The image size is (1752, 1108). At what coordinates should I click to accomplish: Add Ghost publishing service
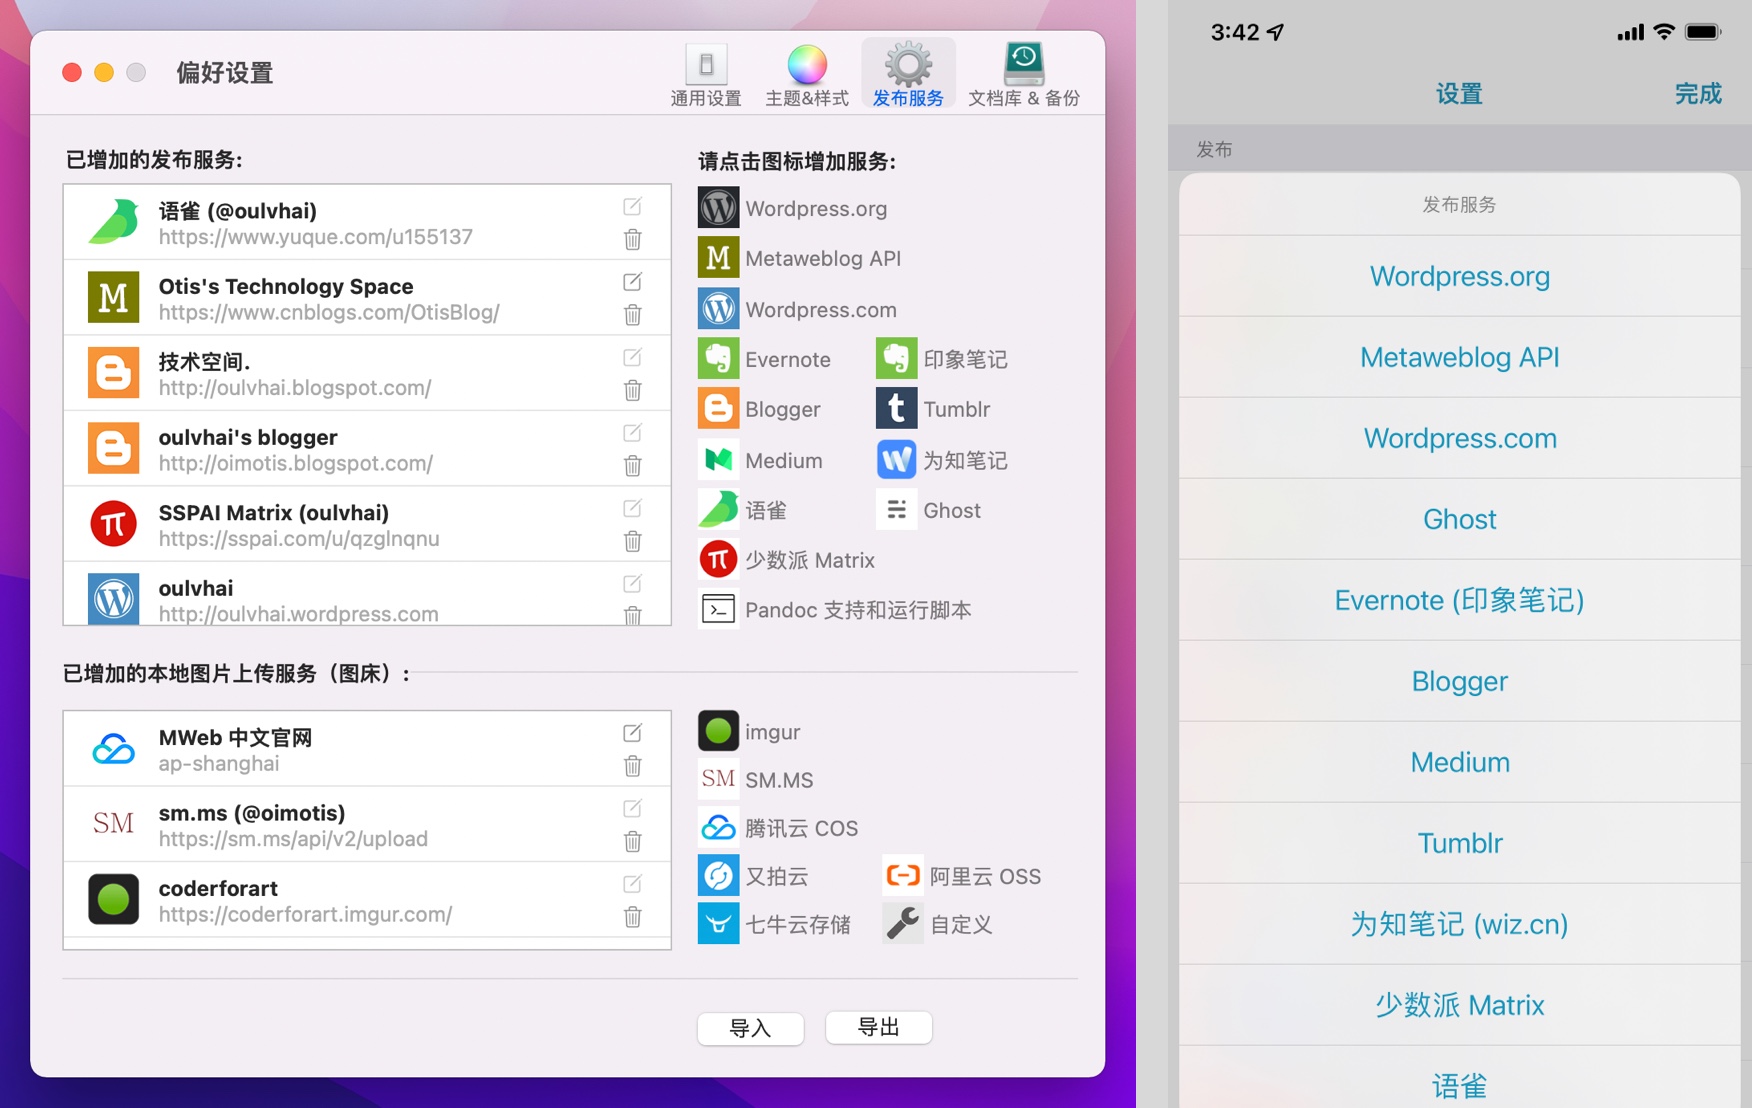click(896, 510)
